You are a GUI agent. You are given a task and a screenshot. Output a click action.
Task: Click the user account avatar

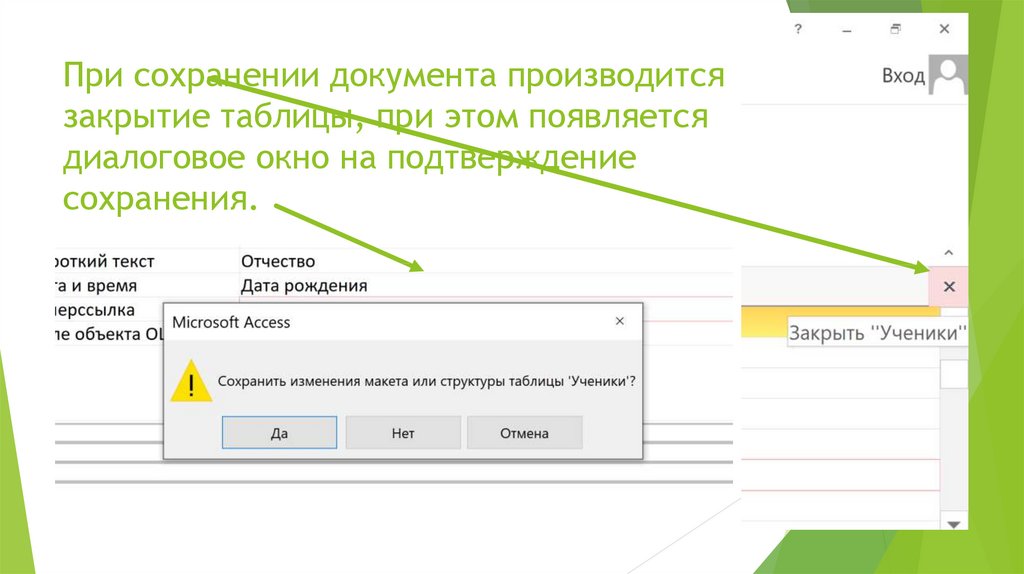(x=948, y=74)
